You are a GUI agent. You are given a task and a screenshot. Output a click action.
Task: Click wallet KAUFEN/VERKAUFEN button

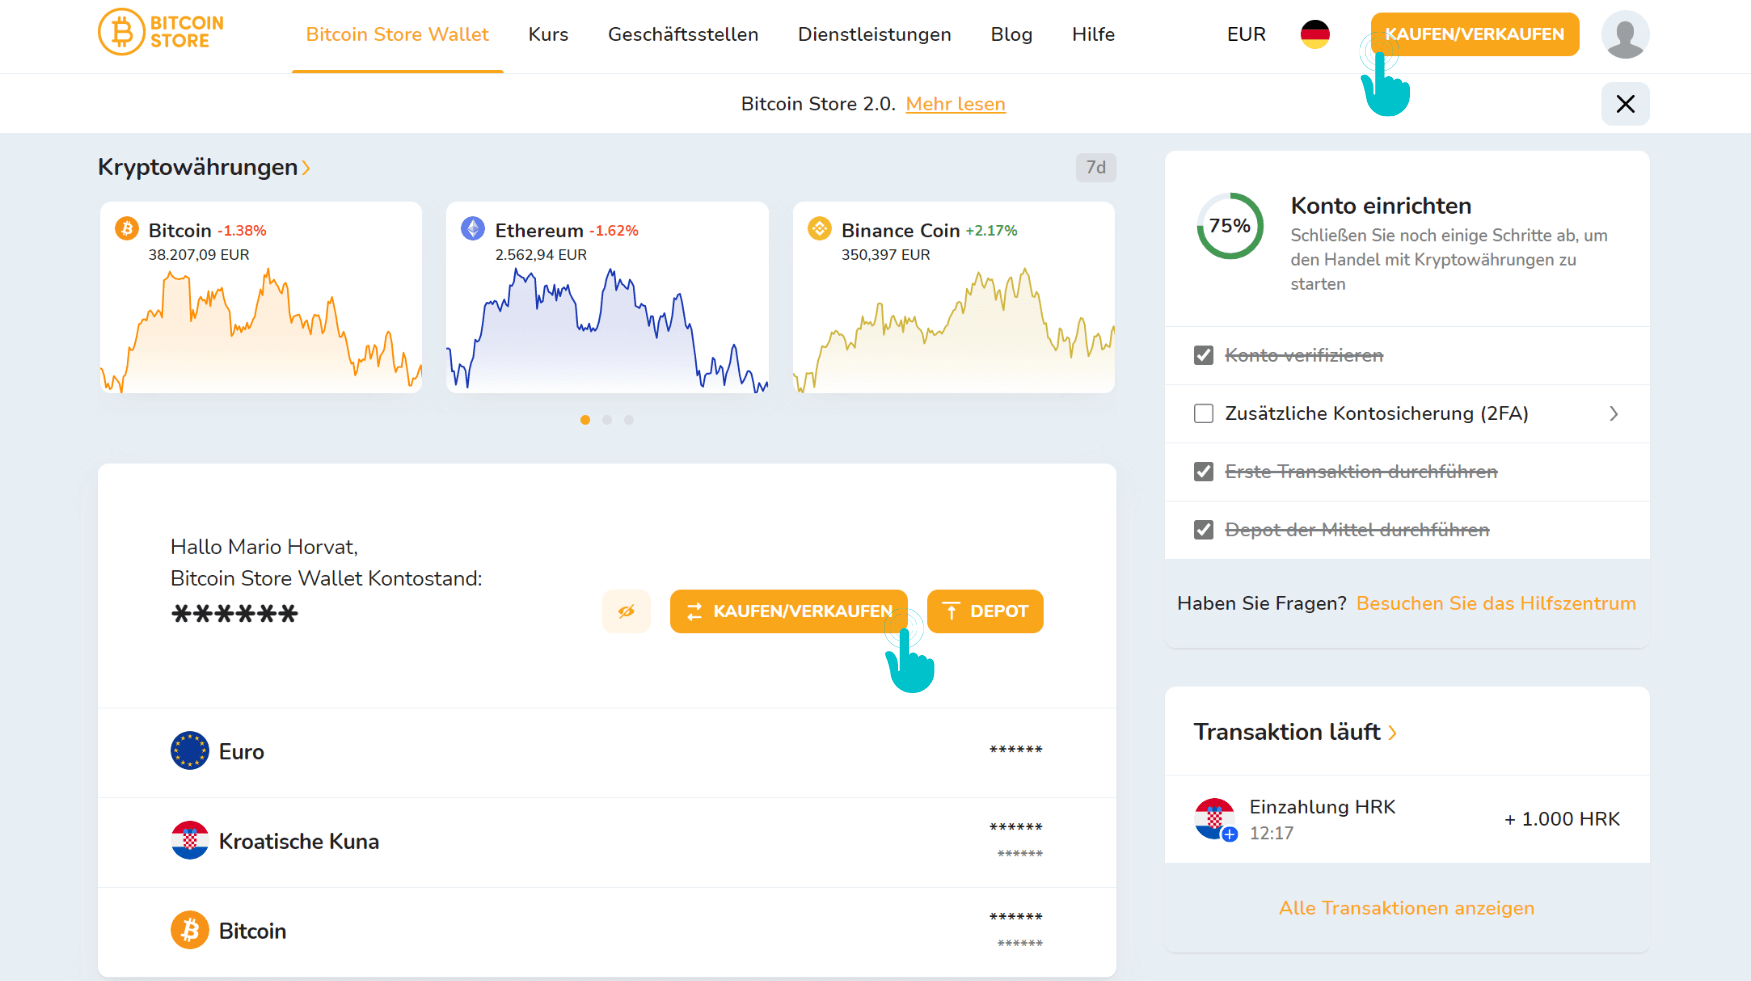click(x=789, y=611)
